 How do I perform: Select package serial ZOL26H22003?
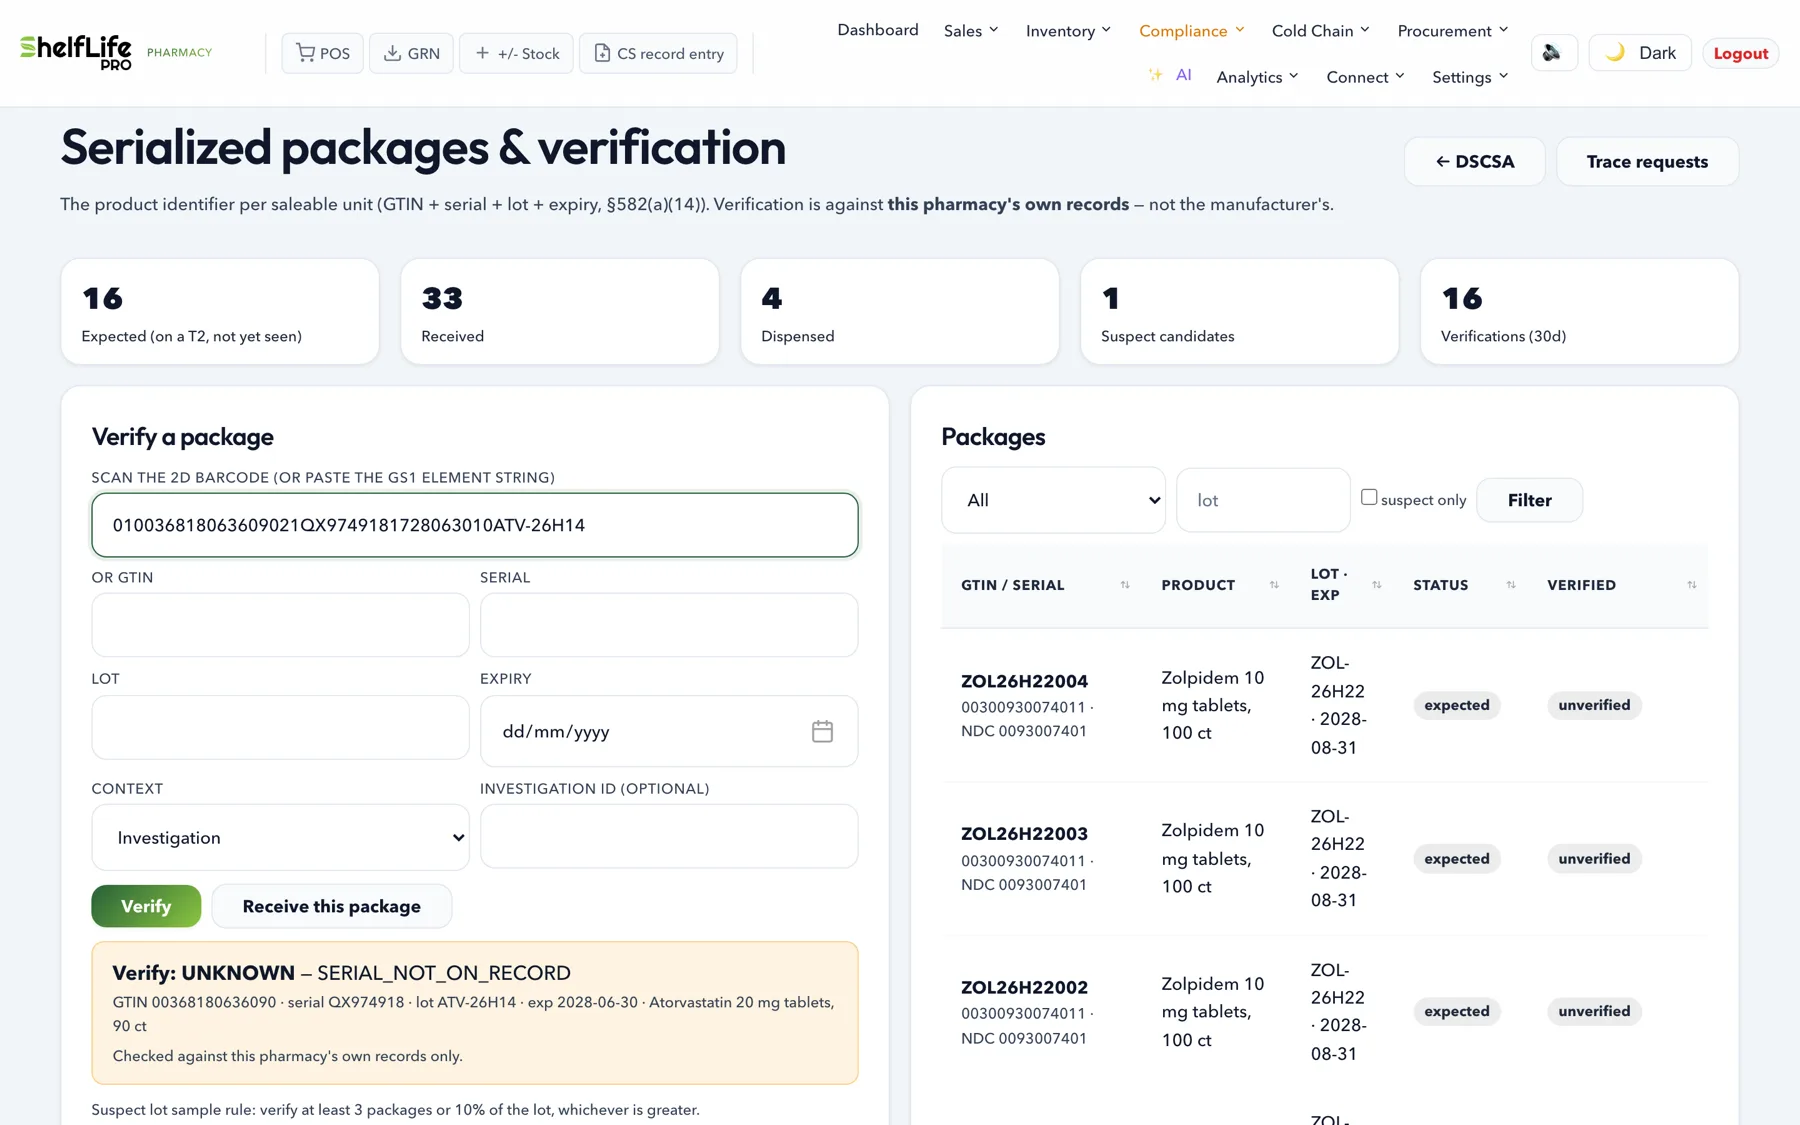tap(1024, 834)
